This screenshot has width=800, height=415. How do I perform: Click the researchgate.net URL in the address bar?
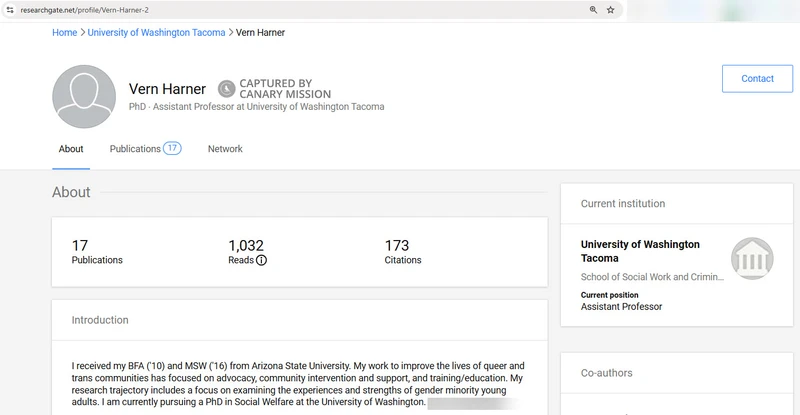[x=85, y=10]
